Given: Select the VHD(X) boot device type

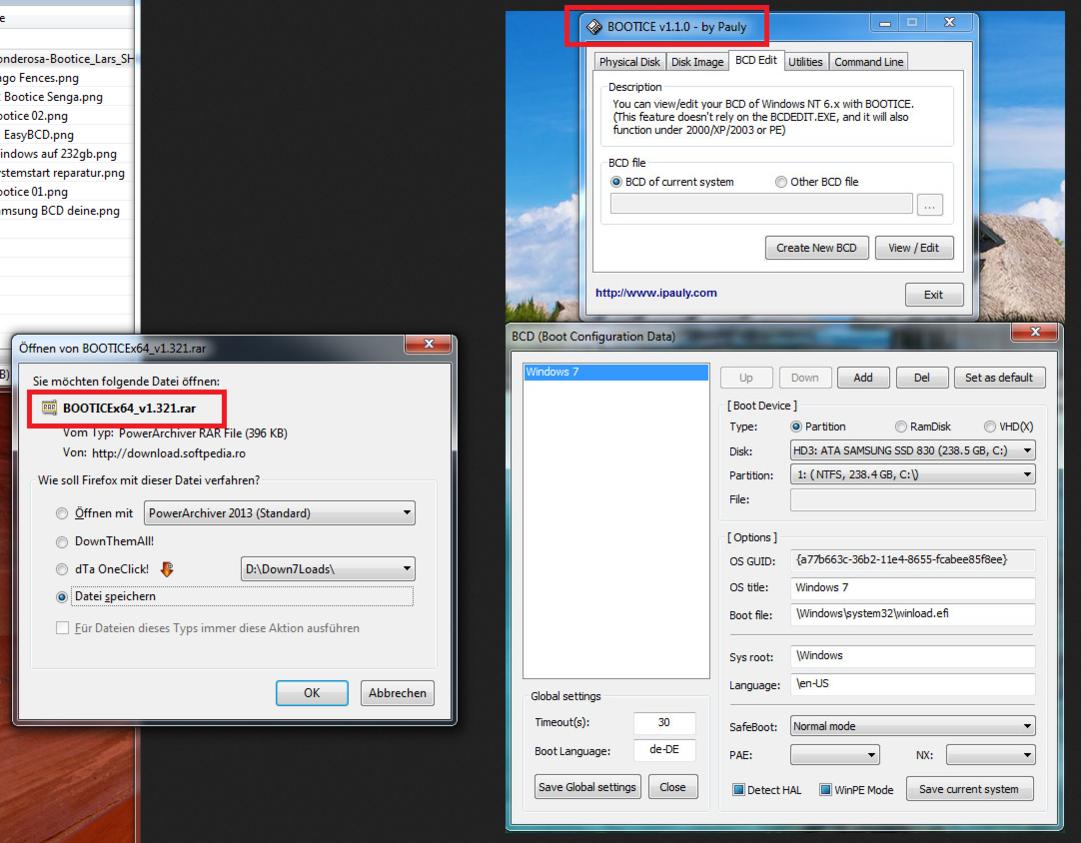Looking at the screenshot, I should coord(989,427).
